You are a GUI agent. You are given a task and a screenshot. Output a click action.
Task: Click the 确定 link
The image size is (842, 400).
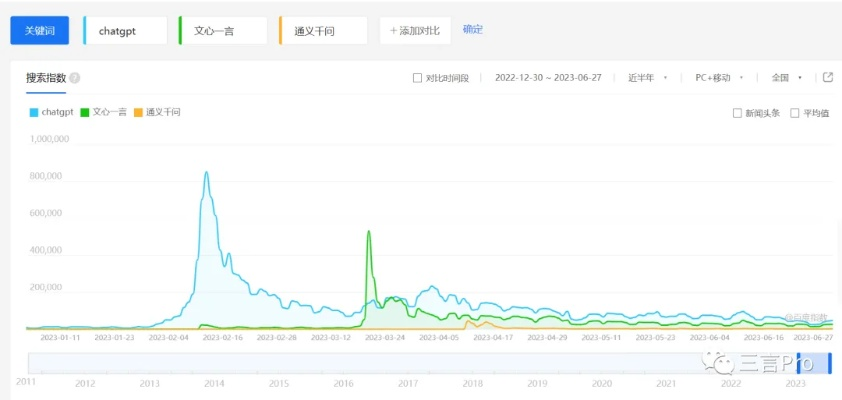click(x=473, y=30)
